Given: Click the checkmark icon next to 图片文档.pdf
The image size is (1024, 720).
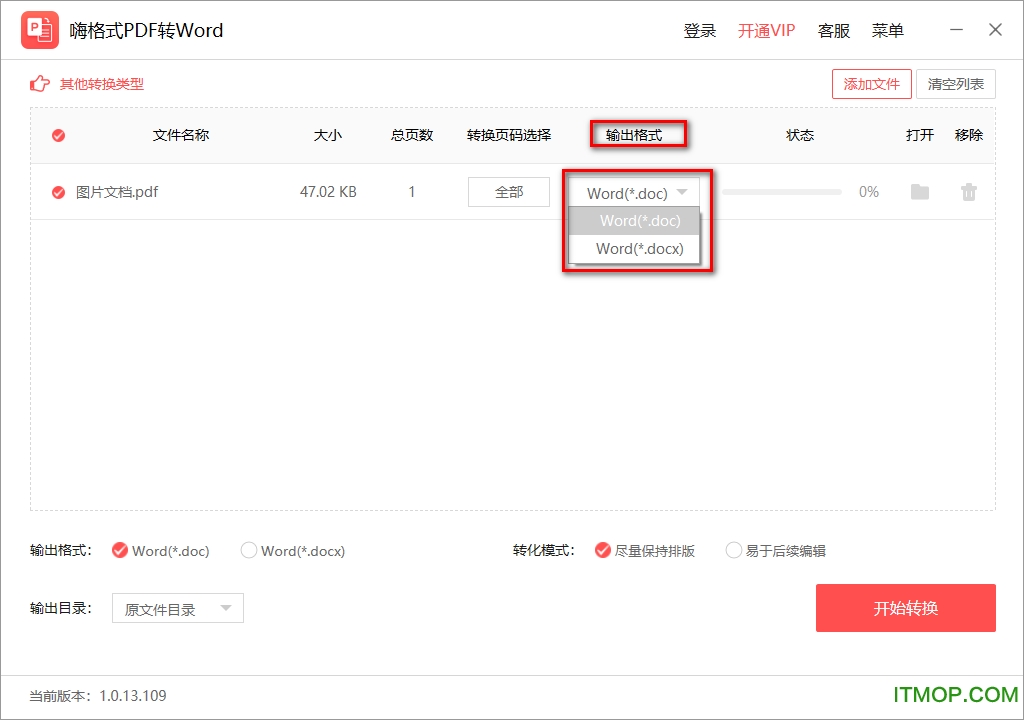Looking at the screenshot, I should pyautogui.click(x=58, y=192).
